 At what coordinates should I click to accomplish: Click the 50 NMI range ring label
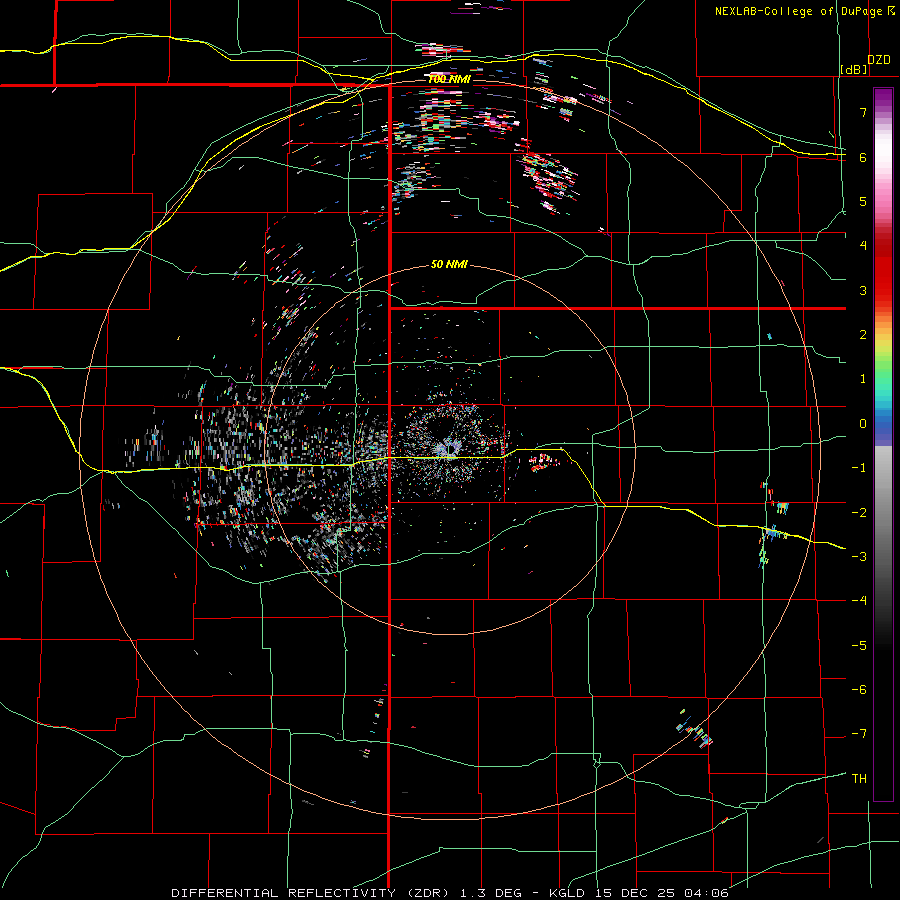(449, 265)
